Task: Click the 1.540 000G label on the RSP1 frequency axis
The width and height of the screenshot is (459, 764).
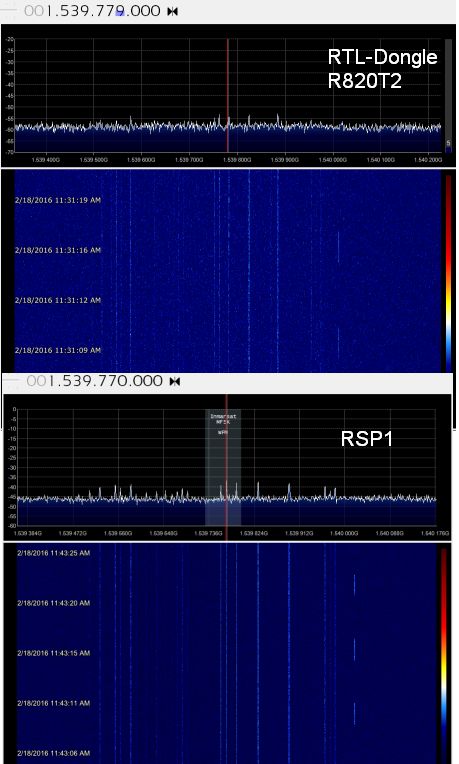Action: pos(344,534)
